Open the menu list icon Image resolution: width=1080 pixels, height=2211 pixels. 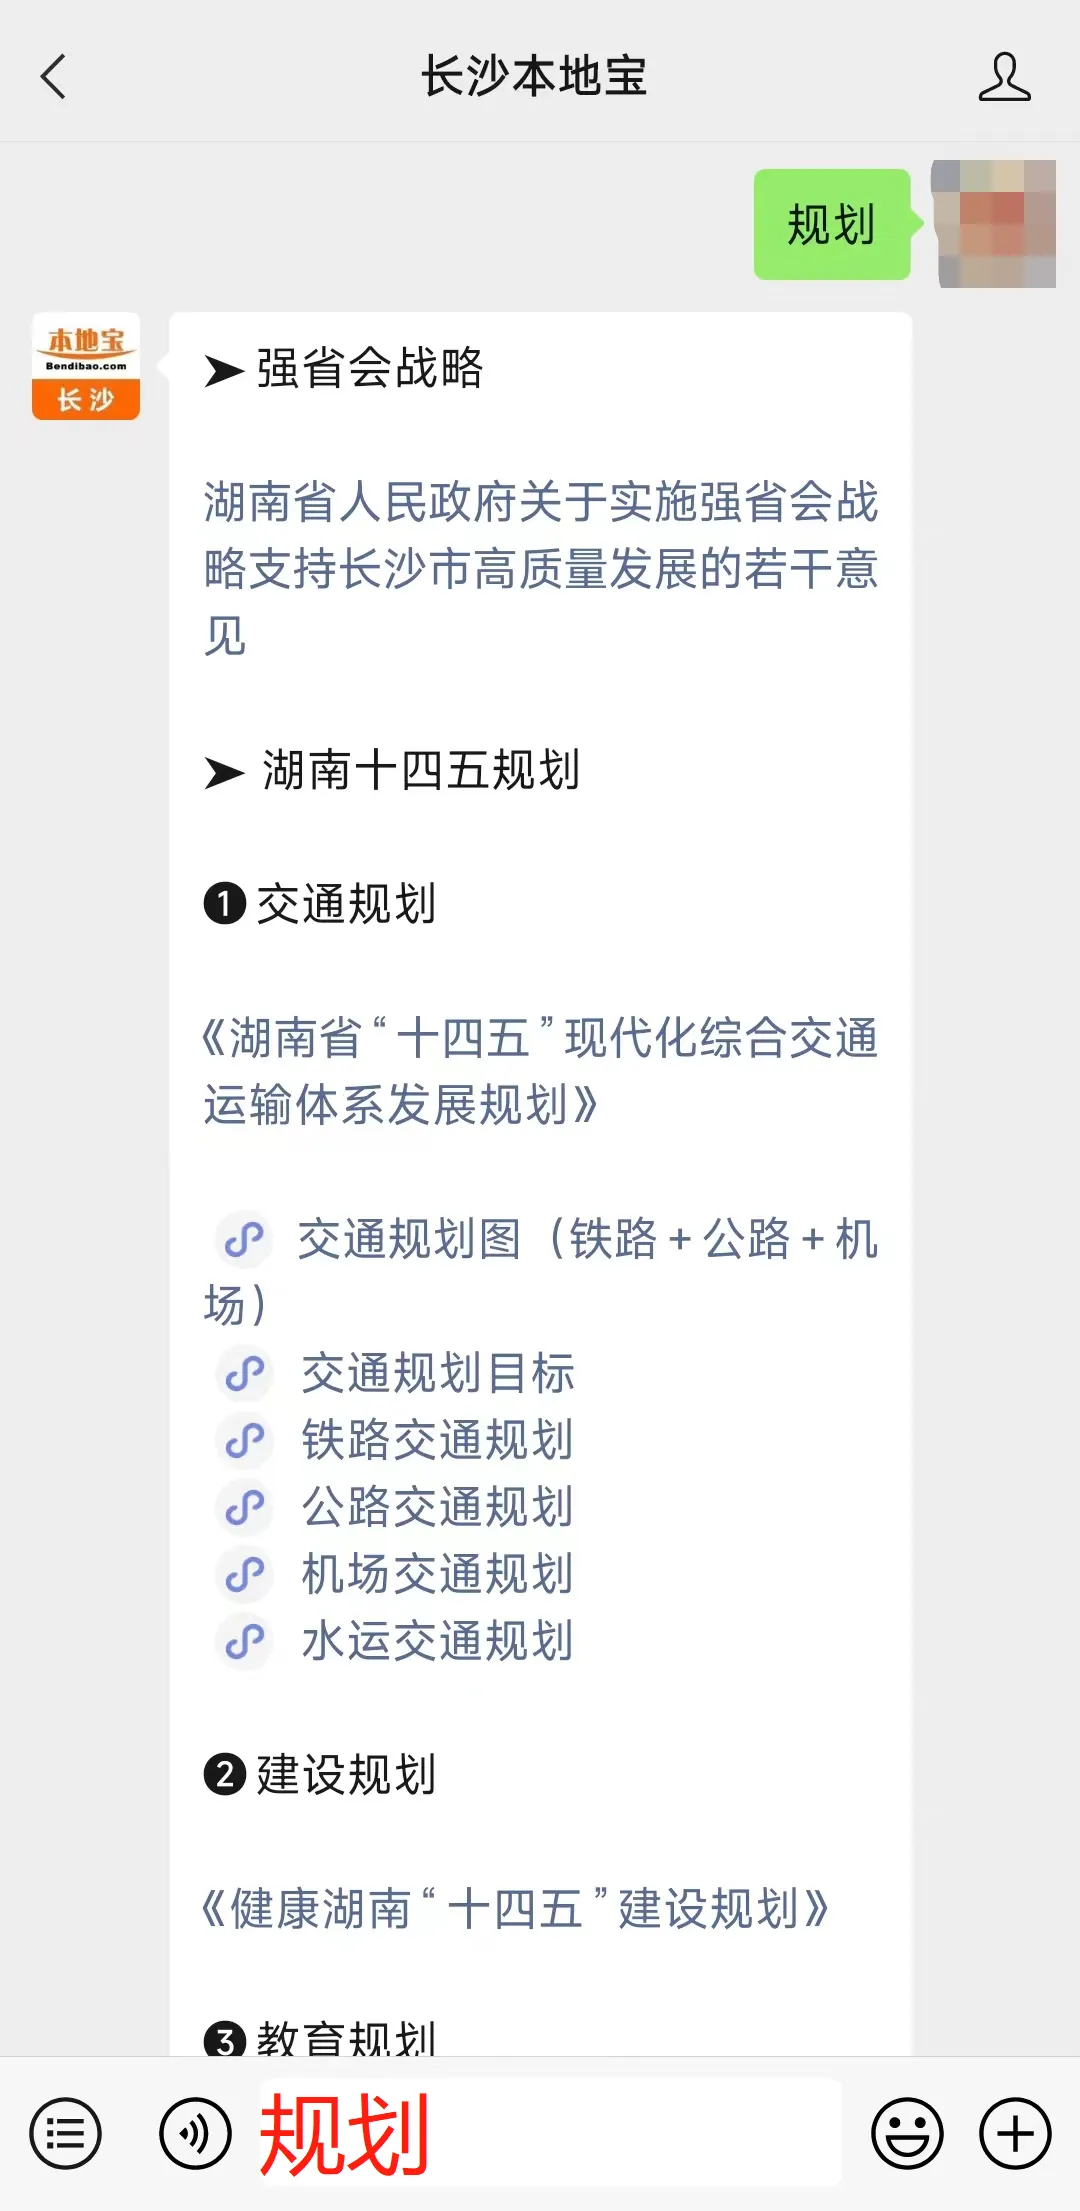point(65,2133)
